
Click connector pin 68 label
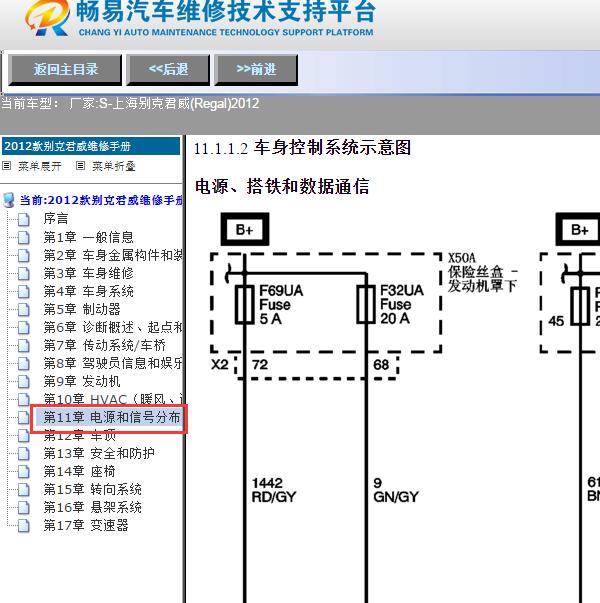coord(381,365)
